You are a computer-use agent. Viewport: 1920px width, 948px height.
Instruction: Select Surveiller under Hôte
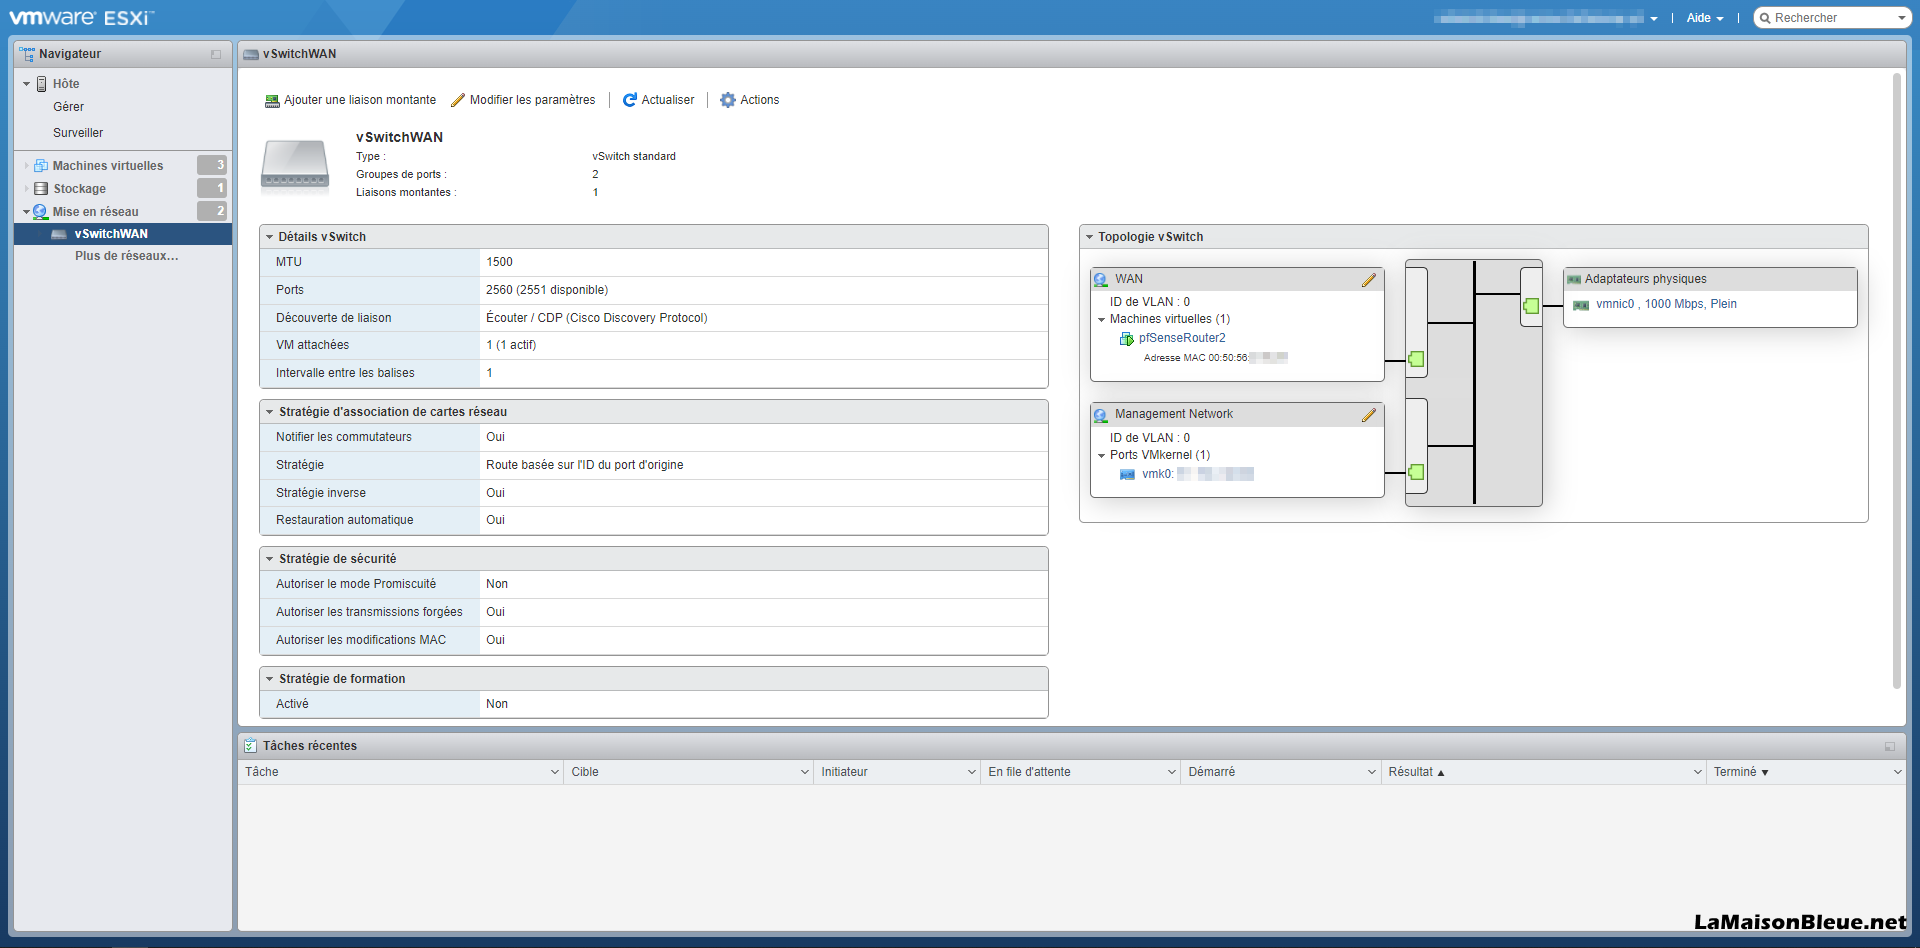78,133
